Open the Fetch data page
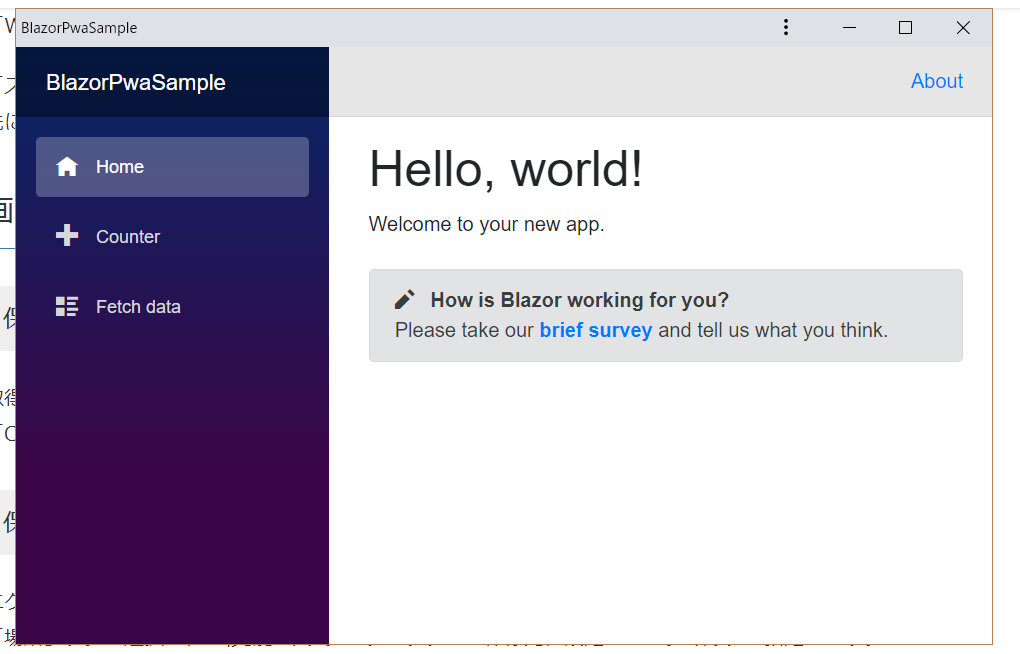This screenshot has height=654, width=1020. tap(172, 307)
